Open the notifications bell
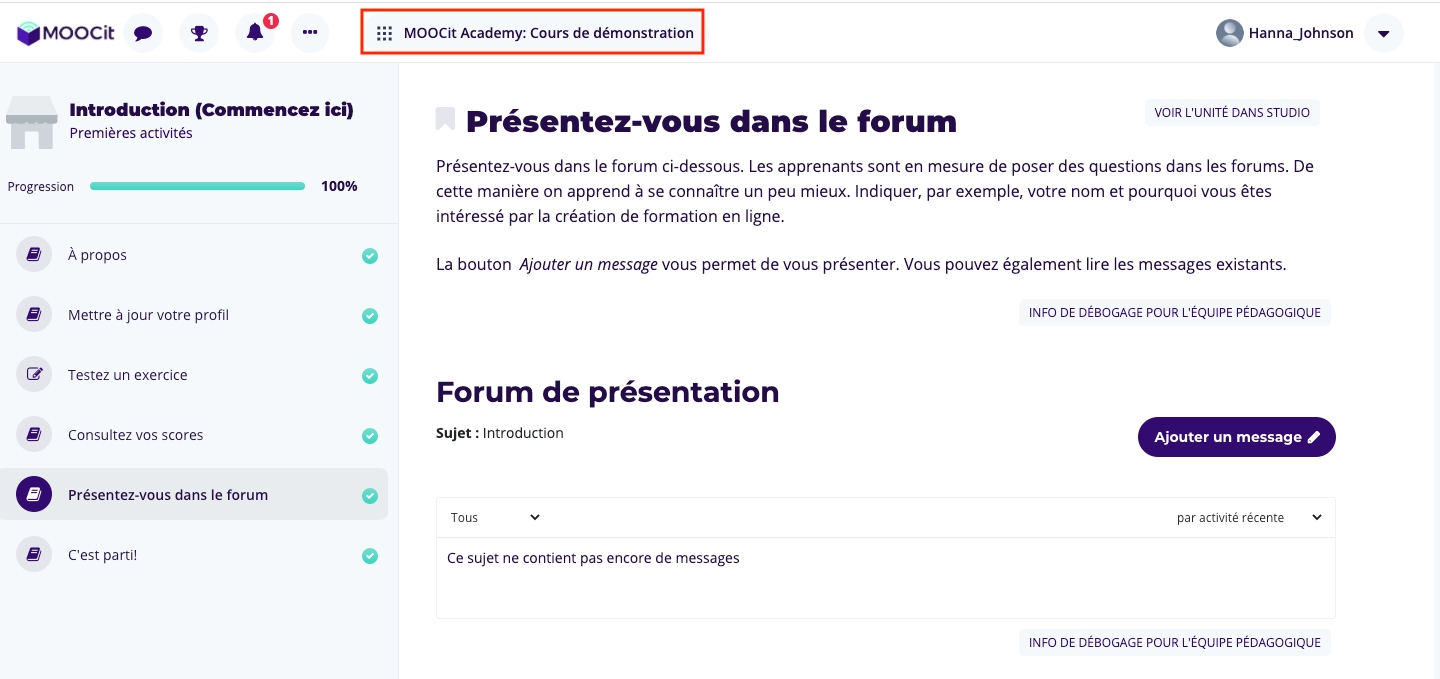The image size is (1440, 679). click(x=255, y=33)
